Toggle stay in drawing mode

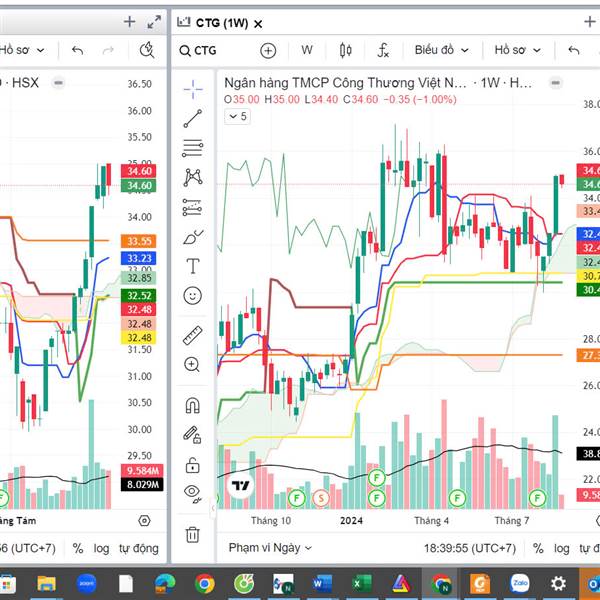point(192,435)
